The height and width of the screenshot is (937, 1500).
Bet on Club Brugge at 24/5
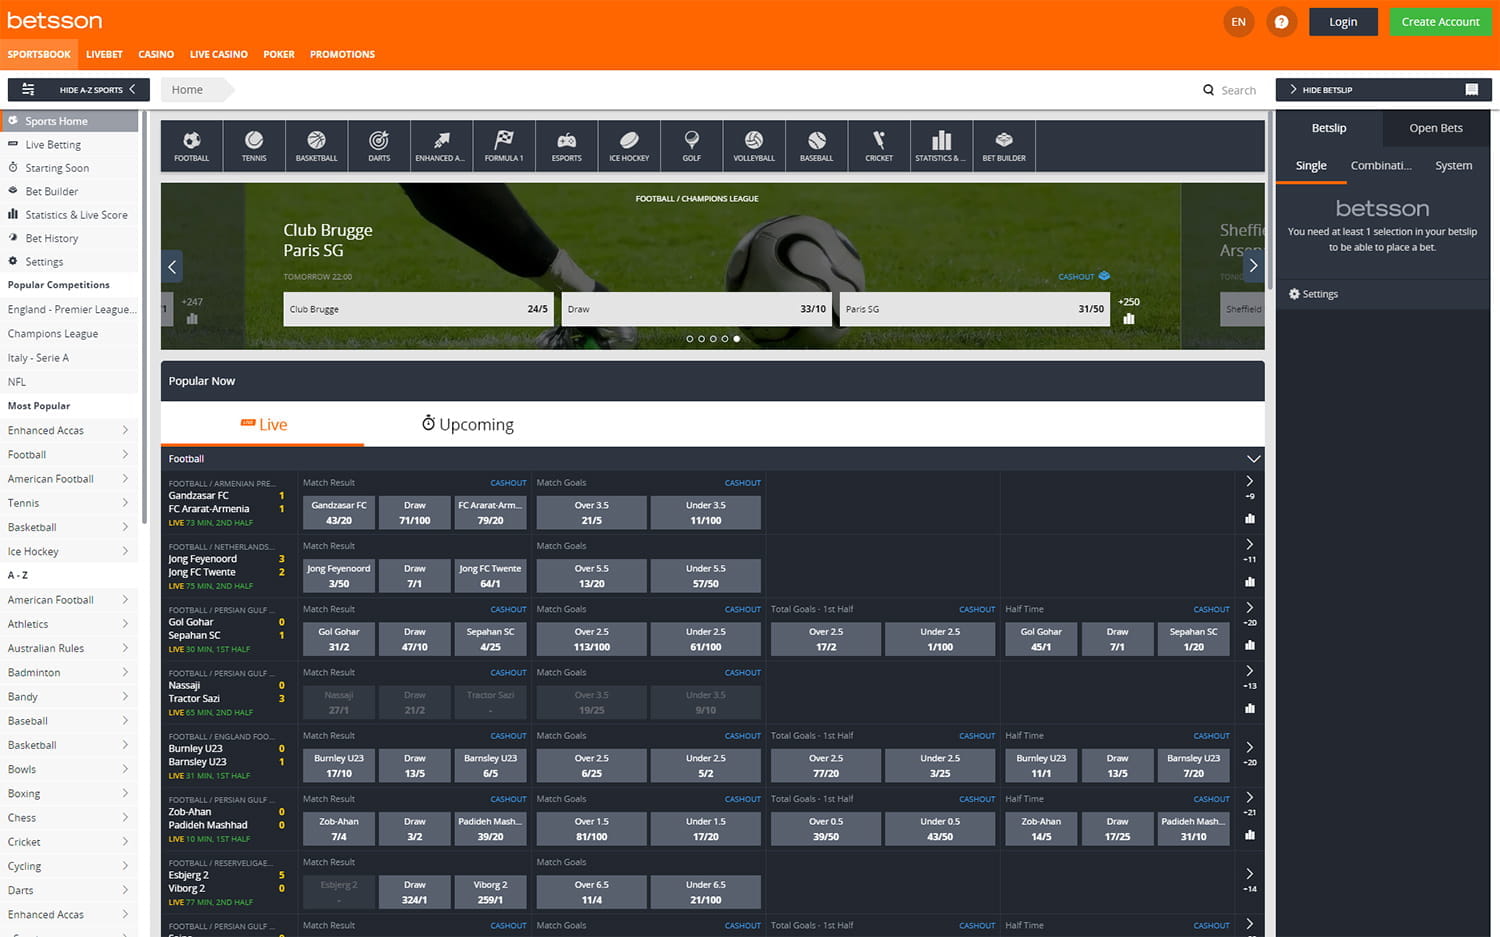419,309
